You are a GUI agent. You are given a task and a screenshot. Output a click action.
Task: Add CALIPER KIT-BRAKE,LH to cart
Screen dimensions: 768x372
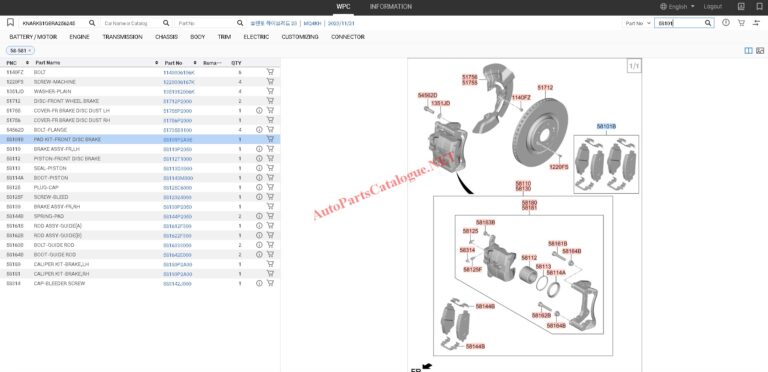[270, 264]
